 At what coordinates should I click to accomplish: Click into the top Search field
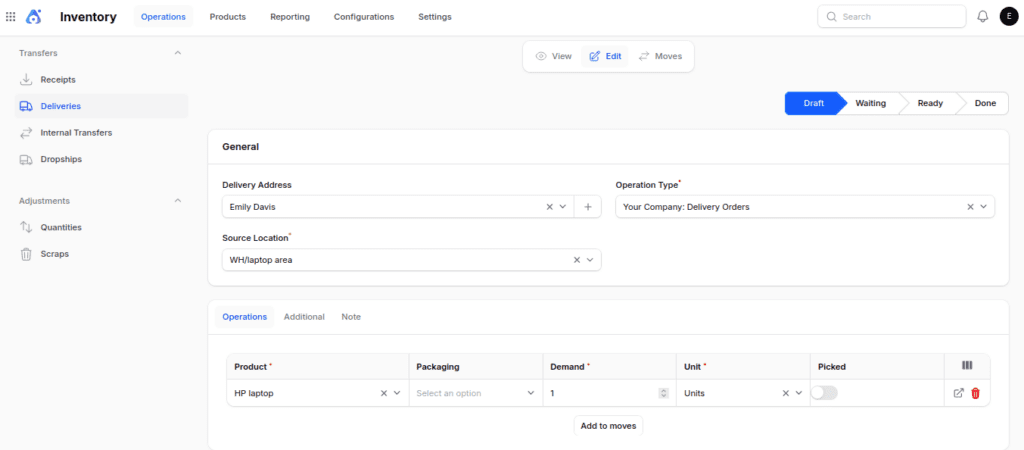pyautogui.click(x=892, y=17)
